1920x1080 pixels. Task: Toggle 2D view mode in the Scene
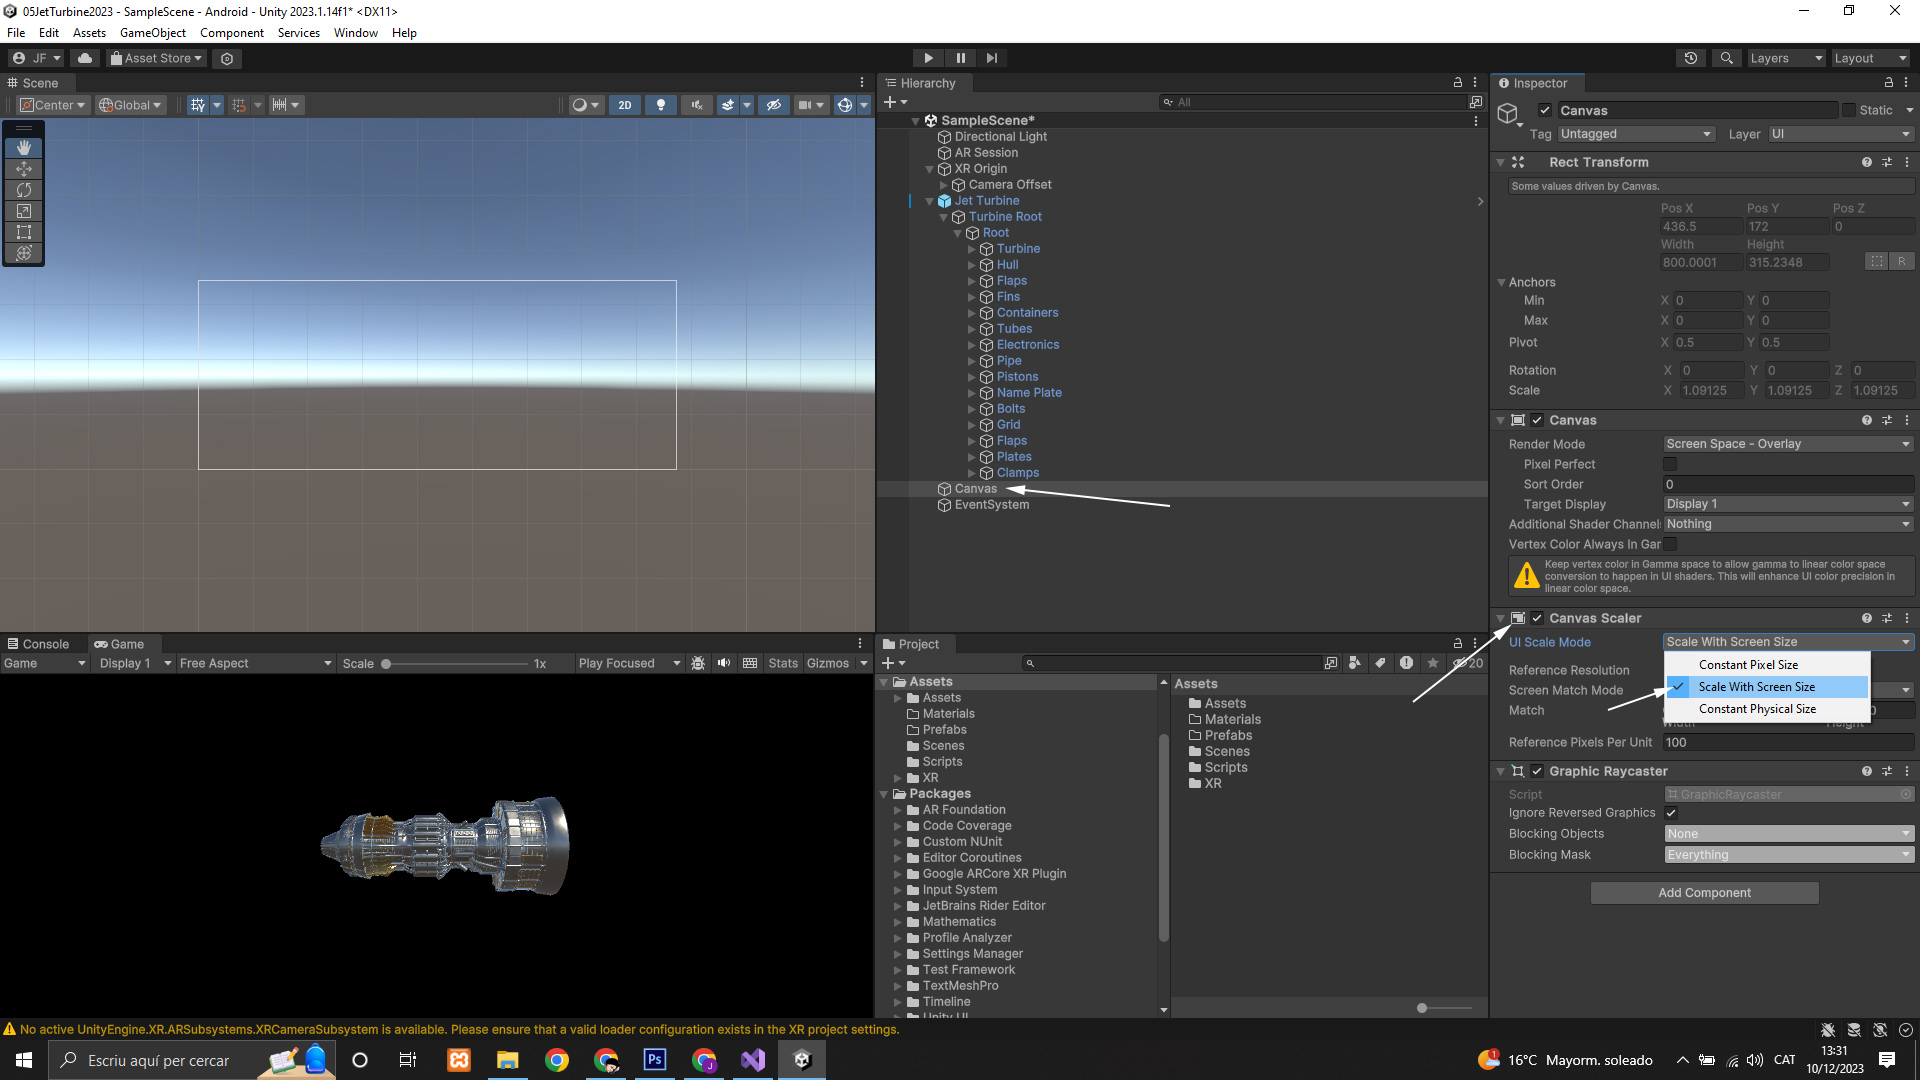(625, 105)
